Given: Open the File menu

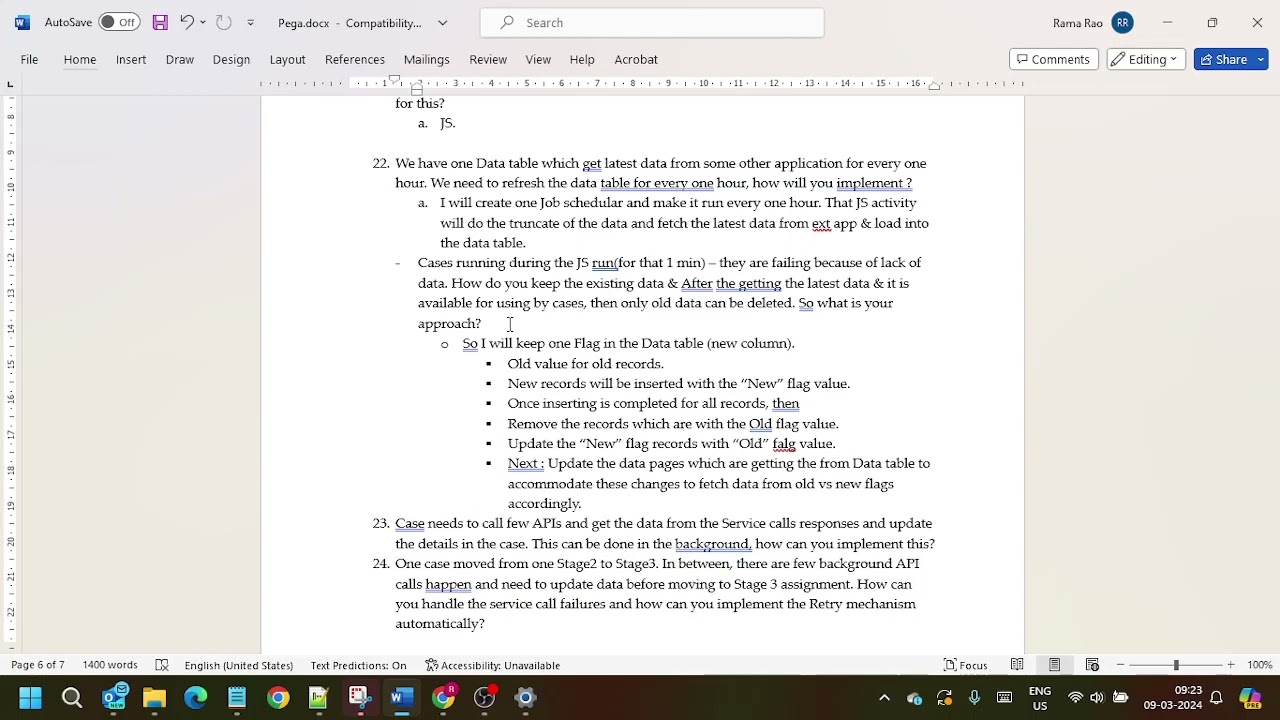Looking at the screenshot, I should (x=29, y=59).
